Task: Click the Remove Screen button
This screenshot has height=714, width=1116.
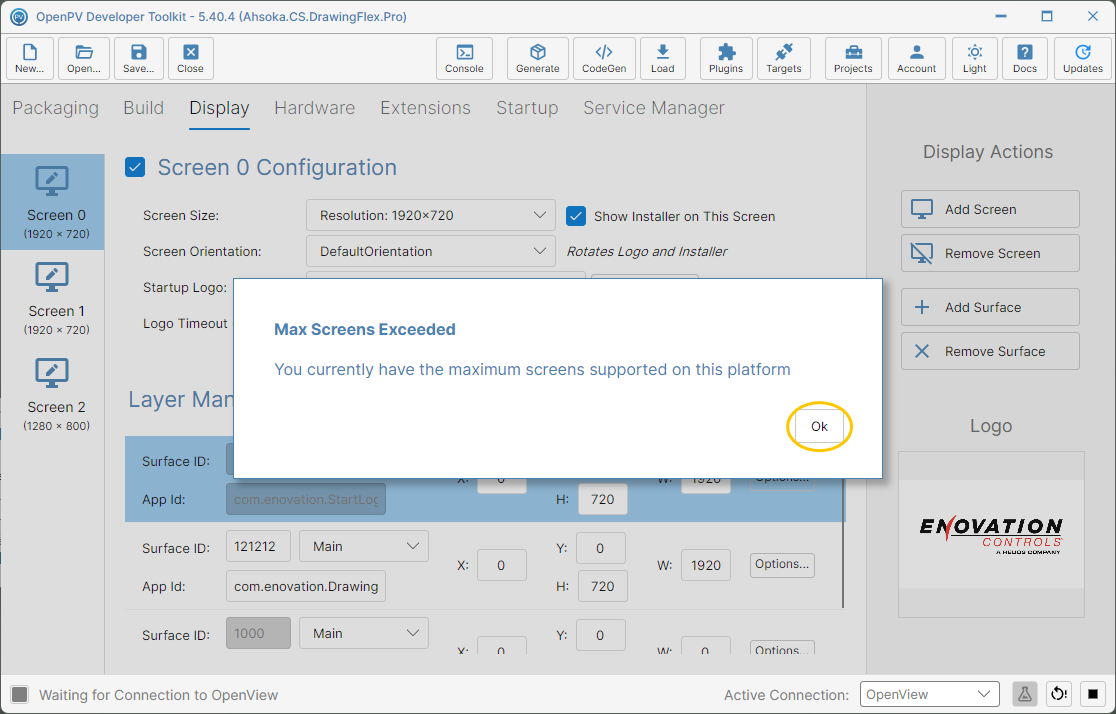Action: point(990,253)
